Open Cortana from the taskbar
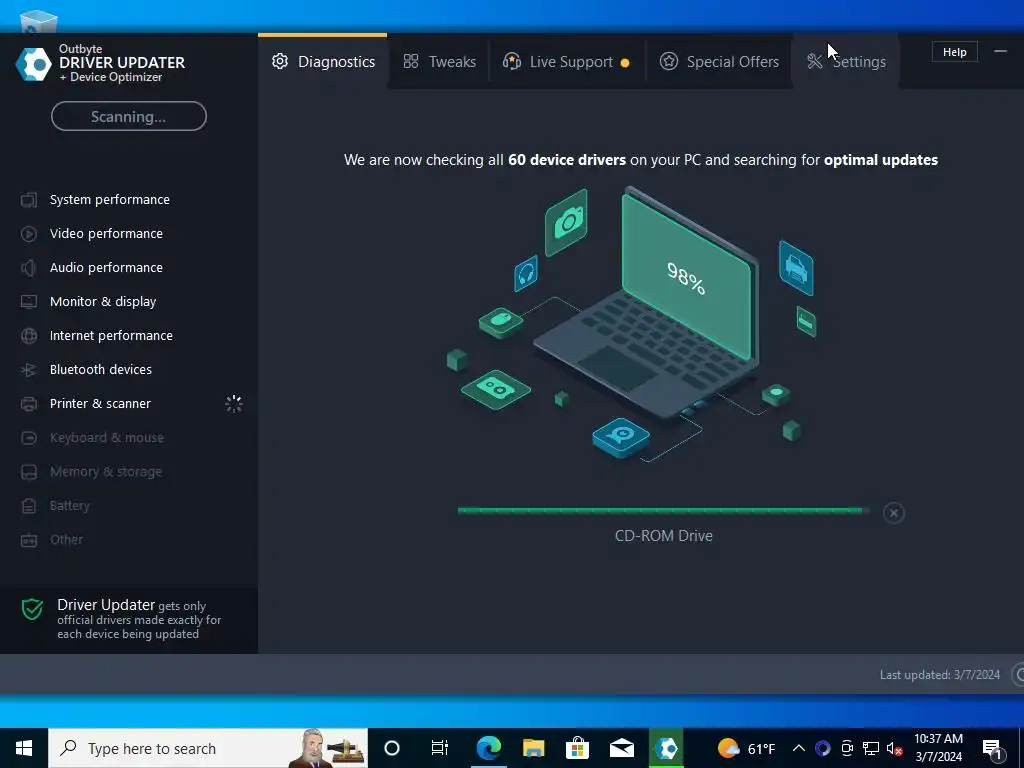The image size is (1024, 768). click(392, 748)
